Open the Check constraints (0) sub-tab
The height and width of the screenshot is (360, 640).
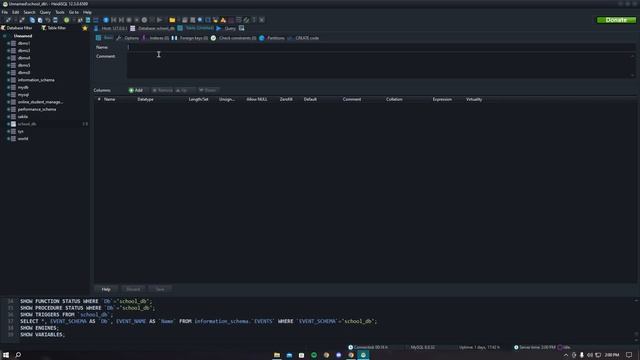(x=234, y=38)
